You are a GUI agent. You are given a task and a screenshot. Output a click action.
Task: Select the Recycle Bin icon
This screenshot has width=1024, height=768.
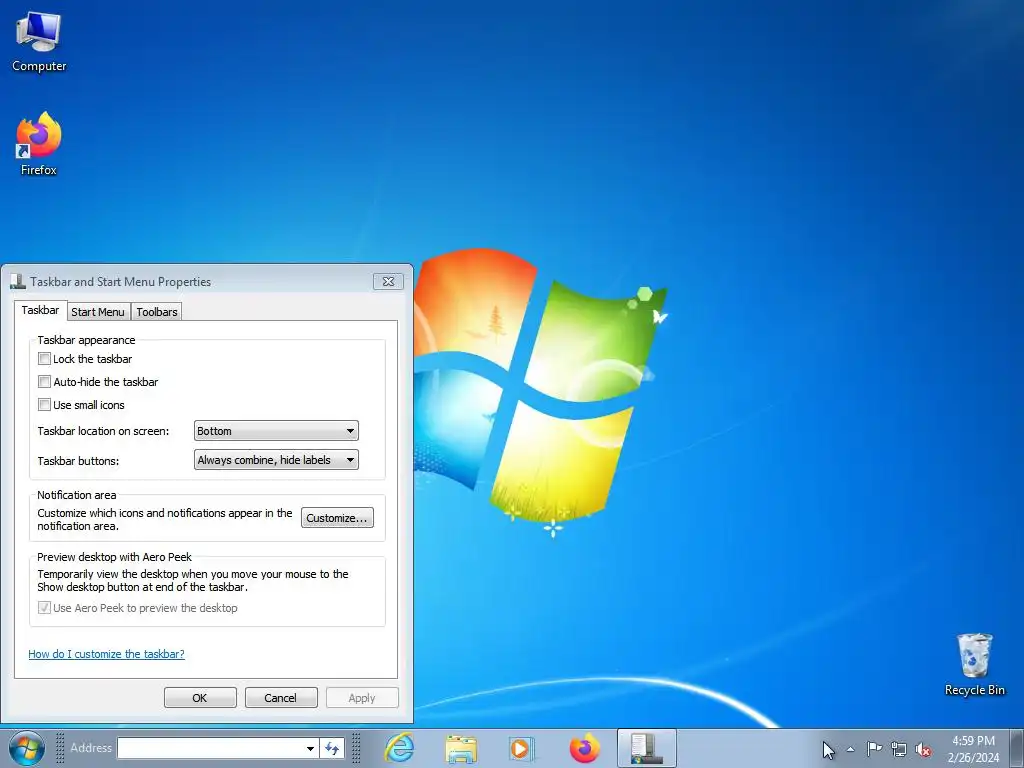974,664
